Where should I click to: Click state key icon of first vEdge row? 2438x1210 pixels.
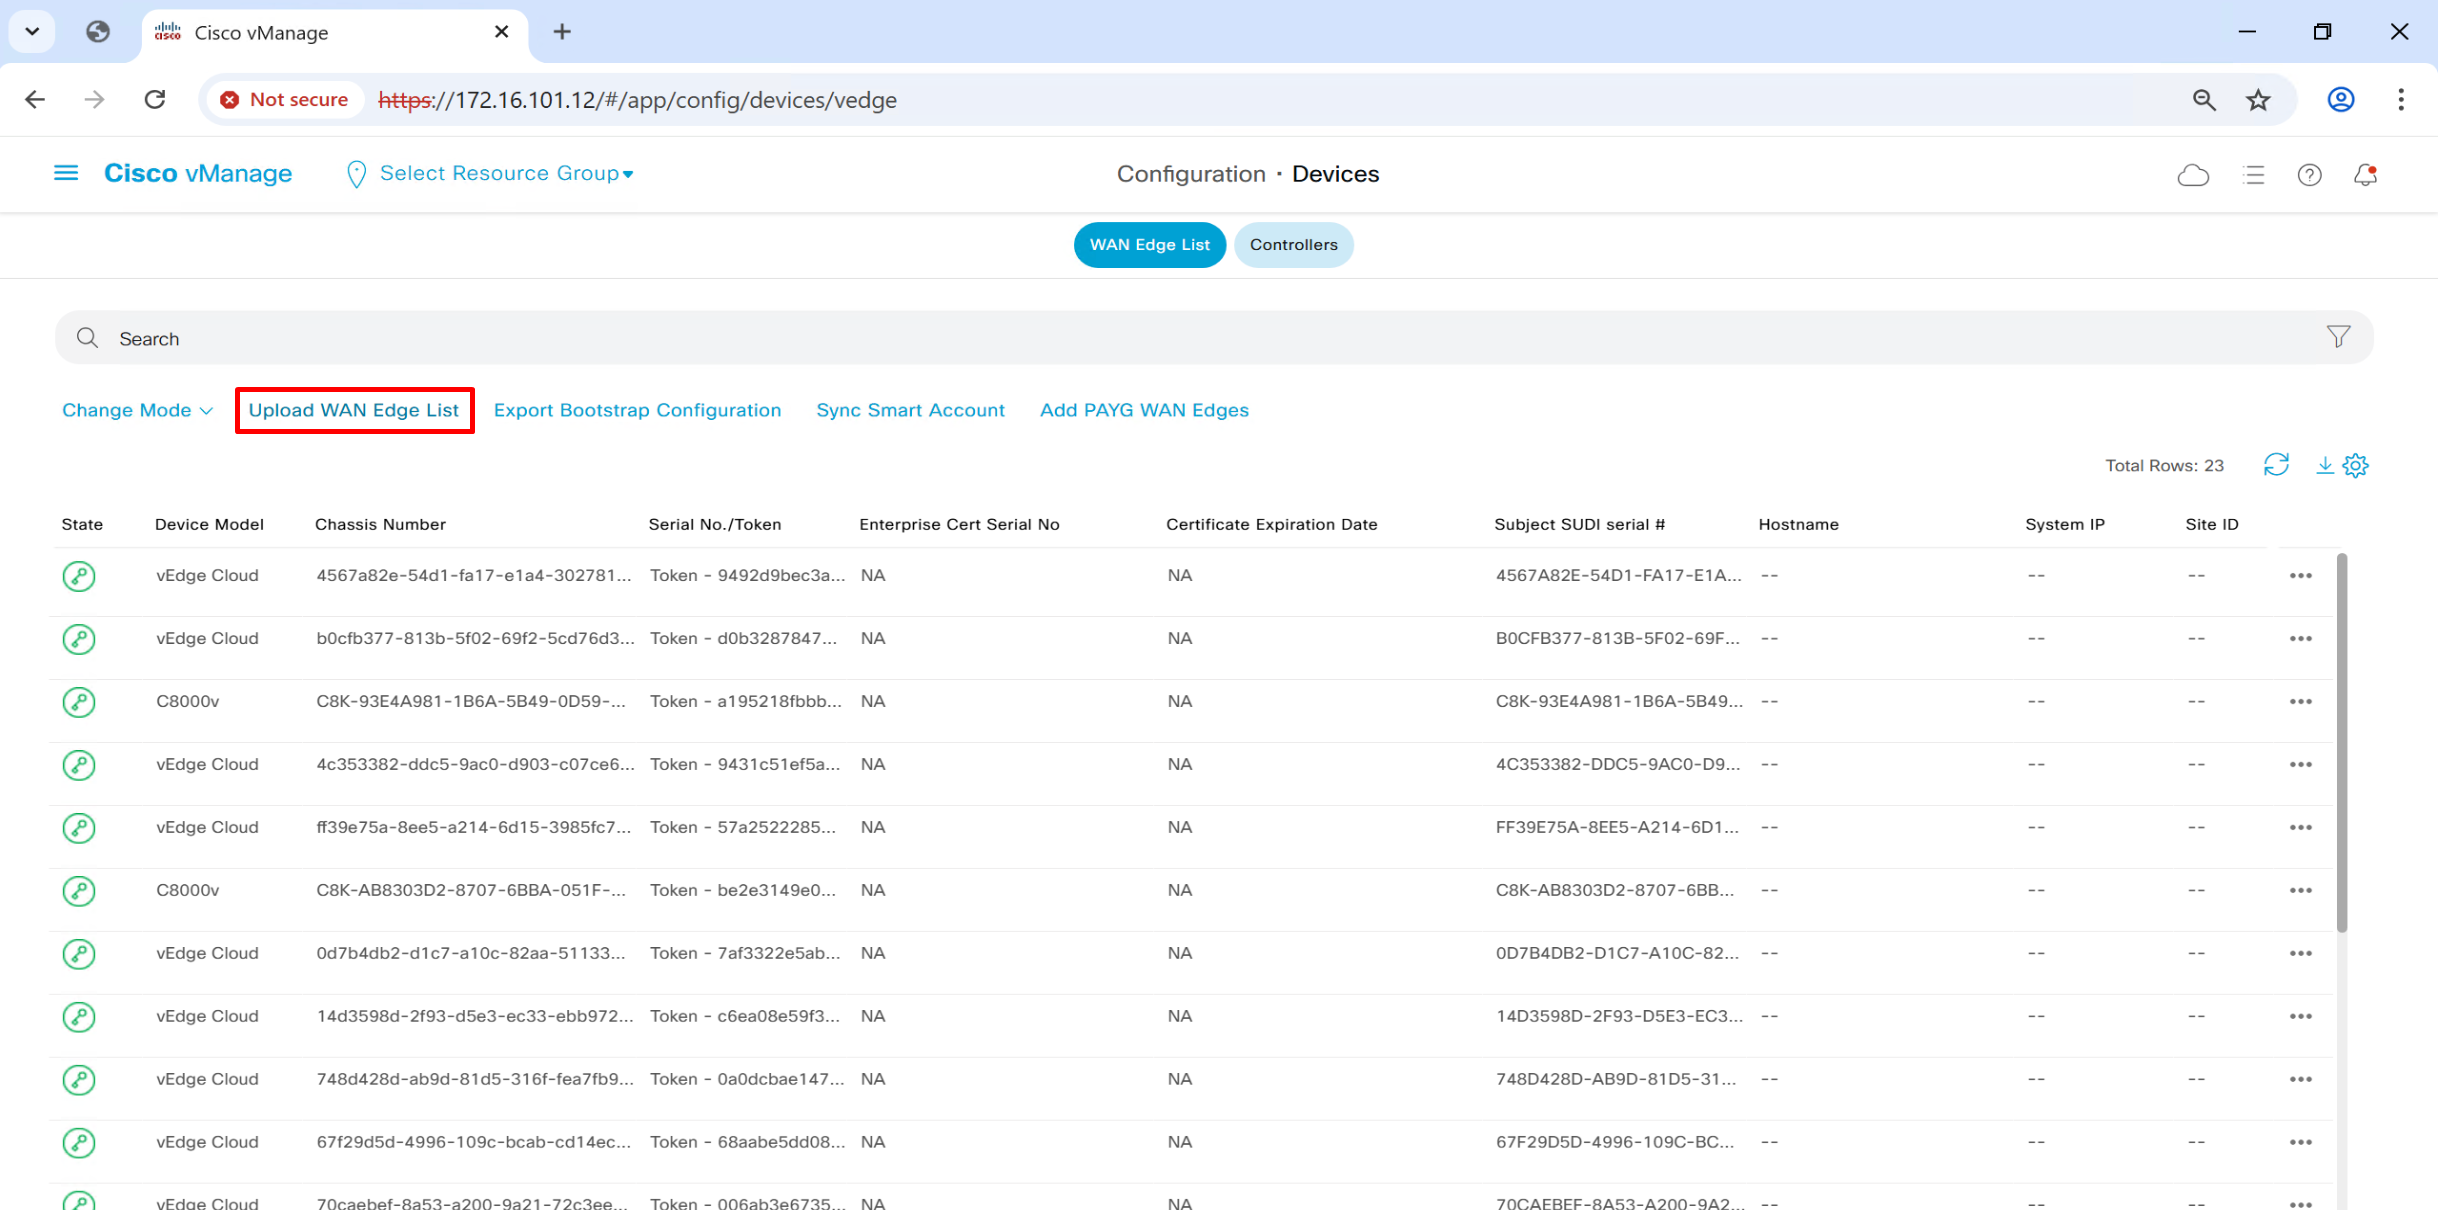79,576
